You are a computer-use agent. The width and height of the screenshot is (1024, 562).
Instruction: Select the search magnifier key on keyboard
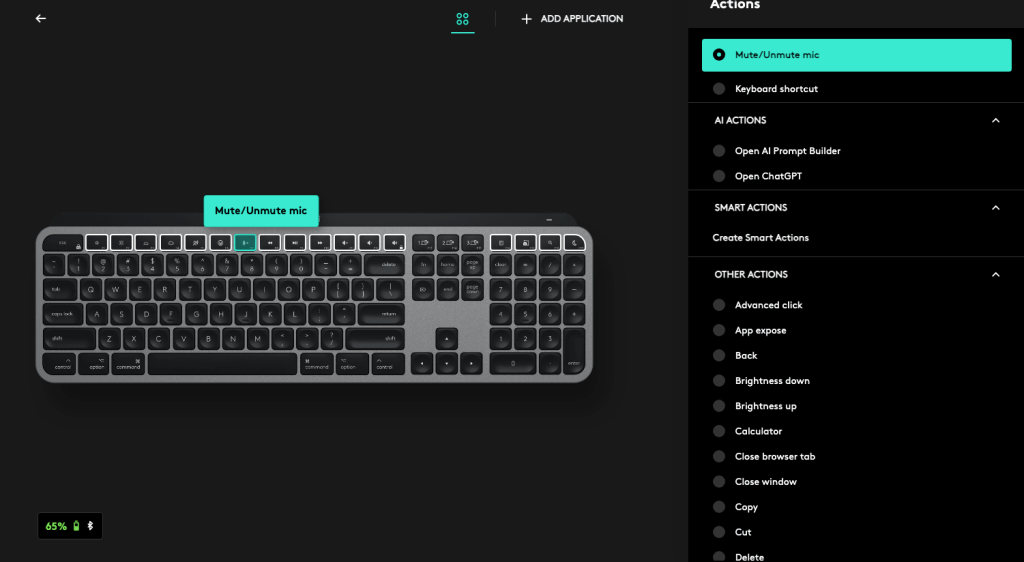coord(550,242)
